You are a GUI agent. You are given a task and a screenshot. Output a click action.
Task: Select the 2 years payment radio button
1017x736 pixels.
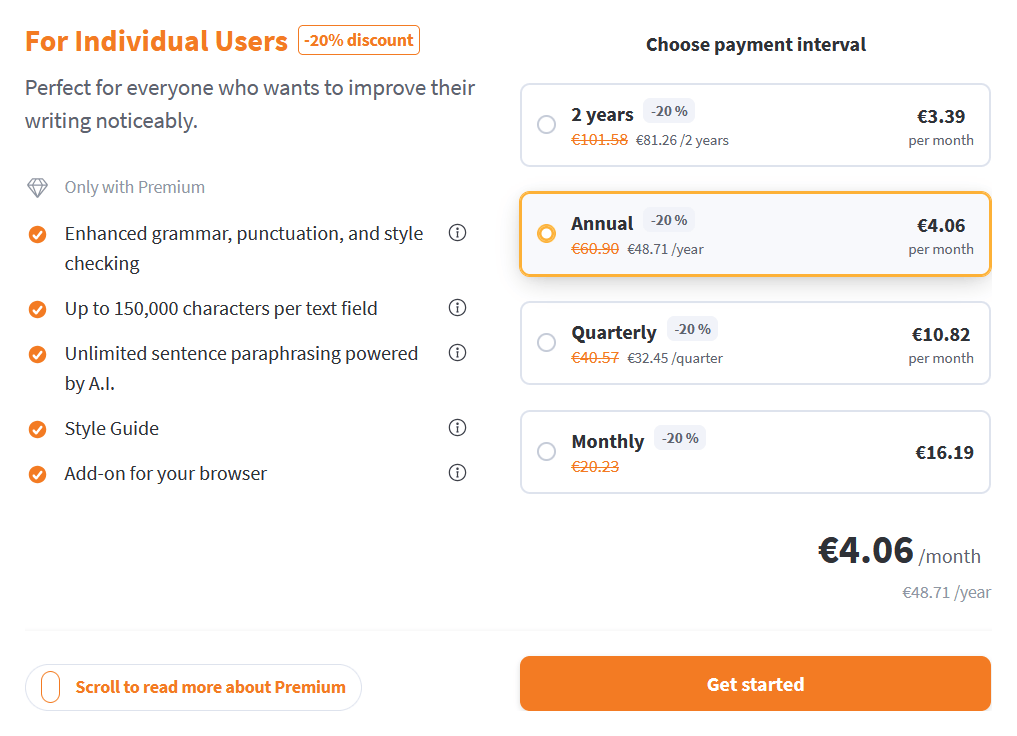pyautogui.click(x=547, y=125)
